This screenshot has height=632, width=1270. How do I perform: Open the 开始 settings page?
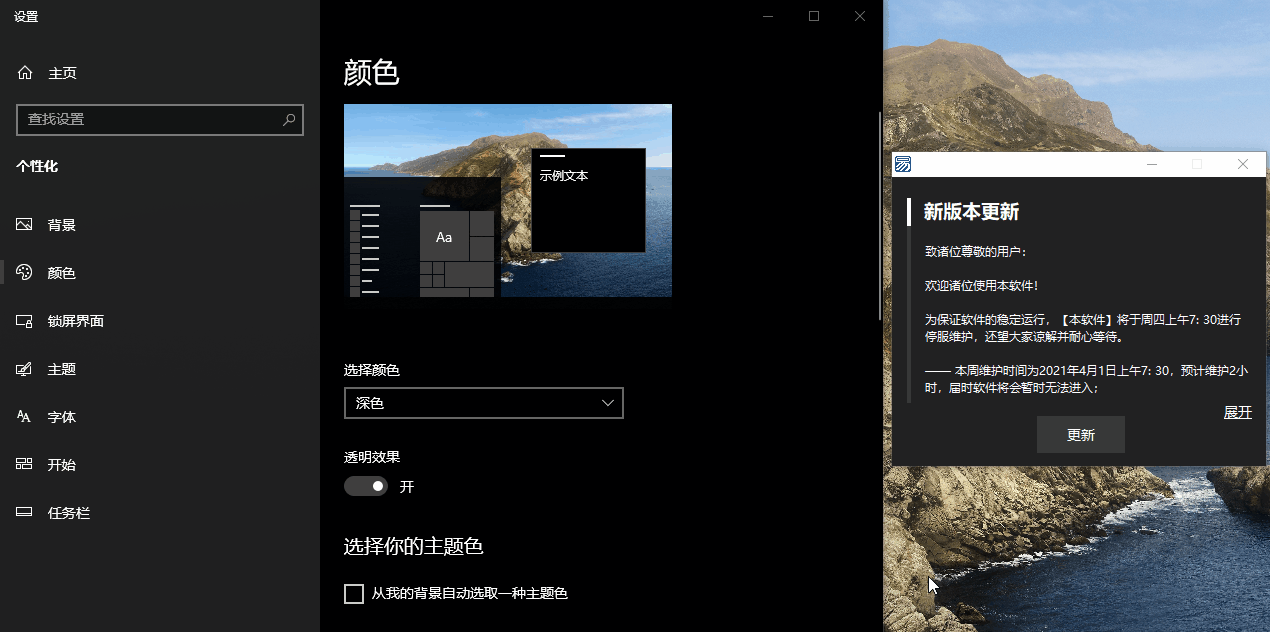click(160, 465)
